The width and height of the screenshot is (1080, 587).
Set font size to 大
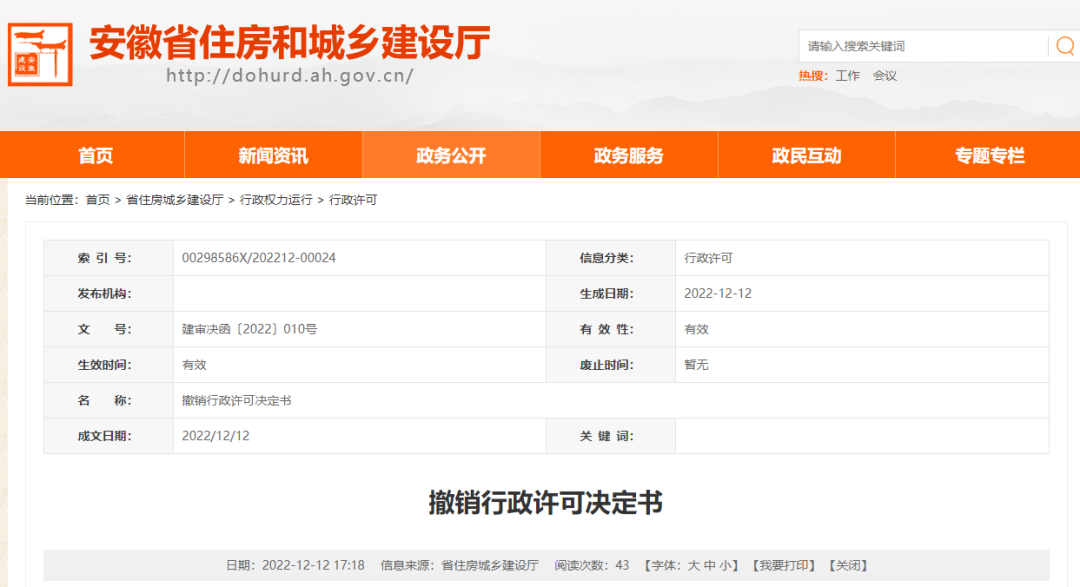pos(693,566)
